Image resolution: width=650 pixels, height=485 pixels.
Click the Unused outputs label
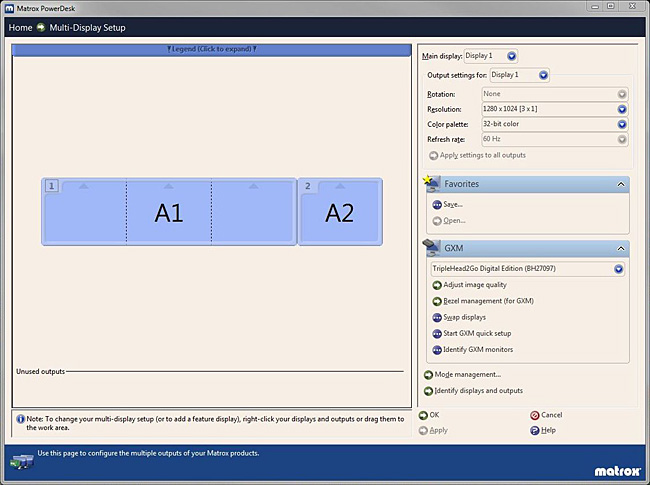click(40, 371)
